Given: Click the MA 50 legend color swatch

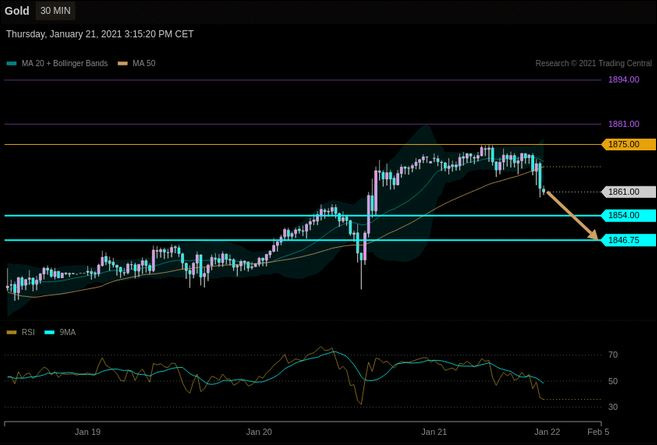Looking at the screenshot, I should (x=122, y=64).
